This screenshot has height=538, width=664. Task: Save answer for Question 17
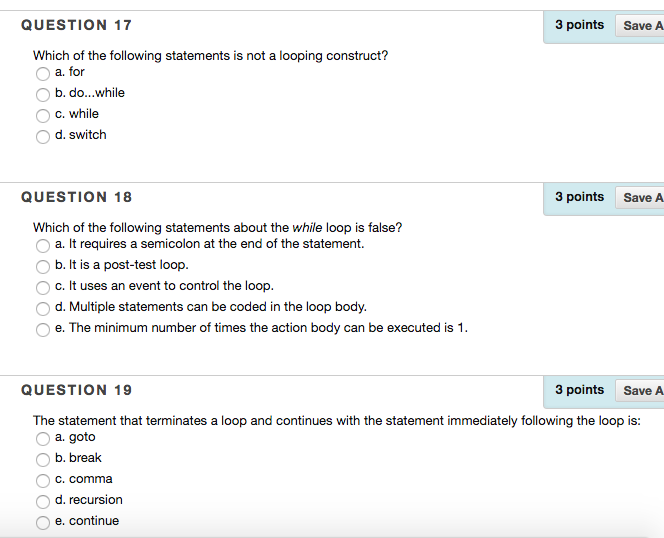coord(640,26)
